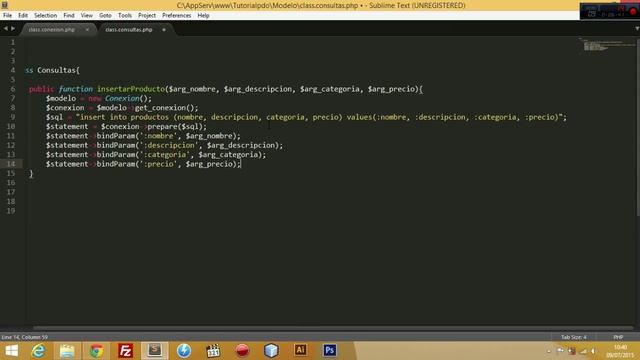640x360 pixels.
Task: Open the Goto menu
Action: [x=105, y=16]
